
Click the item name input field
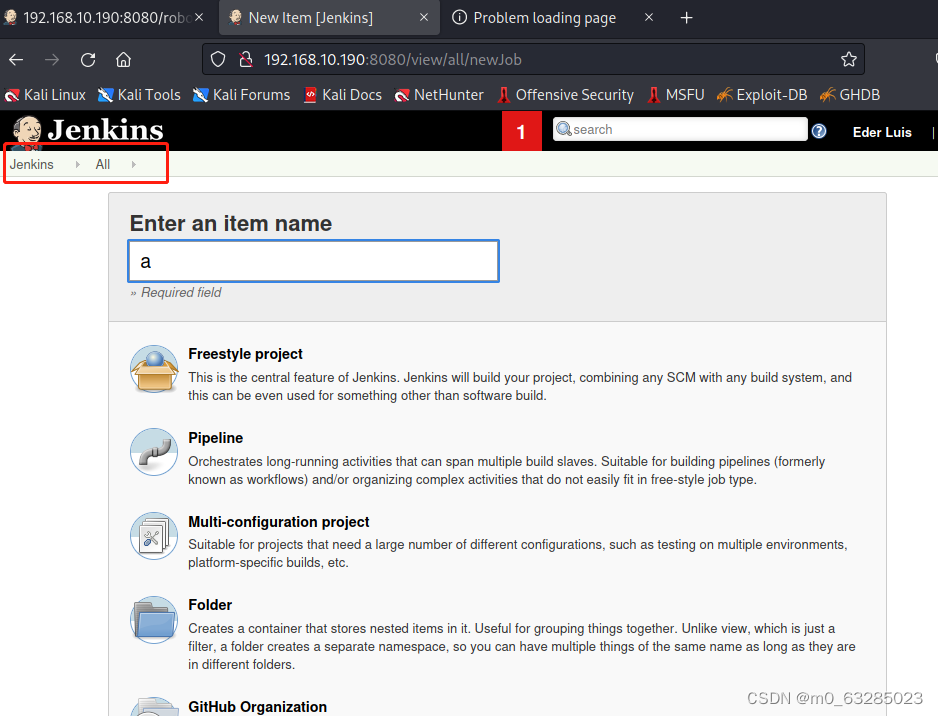(313, 261)
